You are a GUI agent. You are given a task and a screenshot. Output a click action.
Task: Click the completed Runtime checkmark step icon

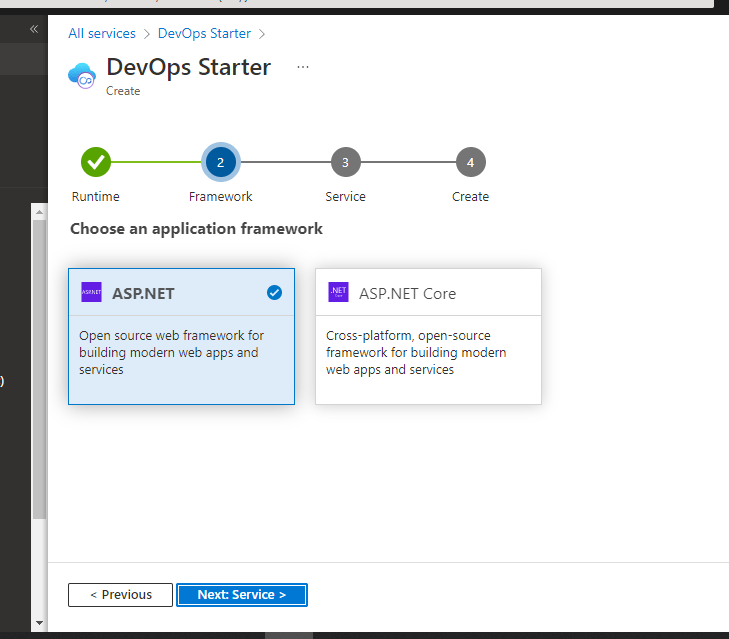pyautogui.click(x=96, y=161)
